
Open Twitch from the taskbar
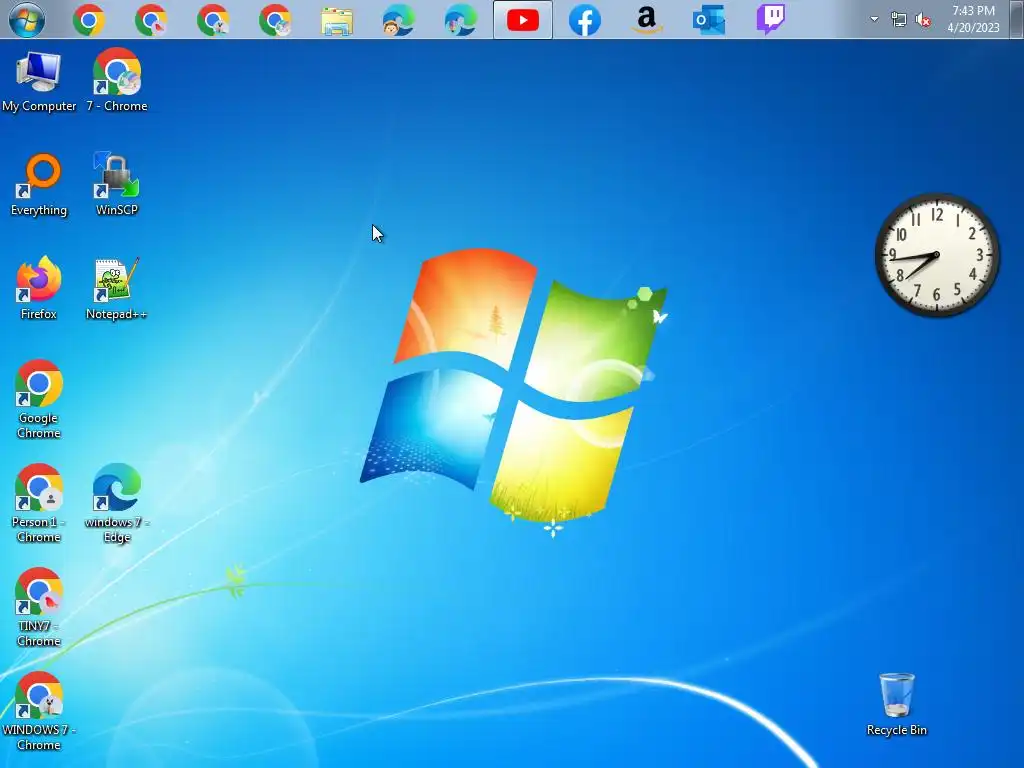(771, 20)
